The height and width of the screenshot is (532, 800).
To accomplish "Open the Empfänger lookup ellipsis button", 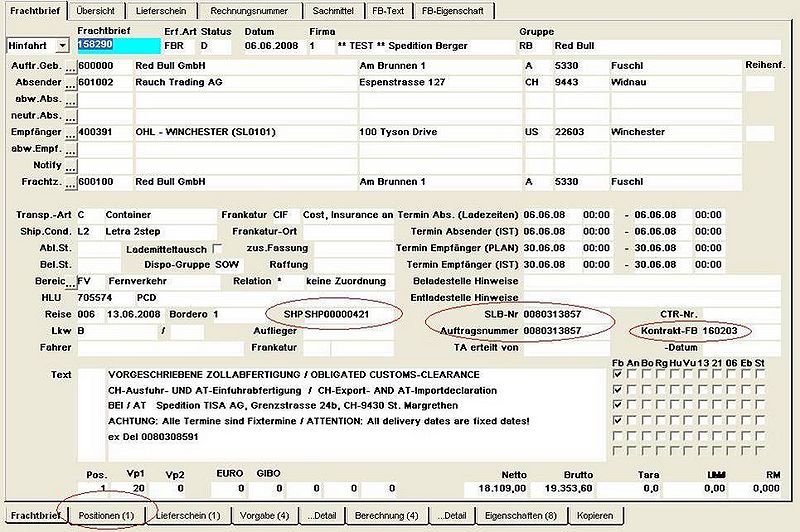I will click(x=71, y=134).
